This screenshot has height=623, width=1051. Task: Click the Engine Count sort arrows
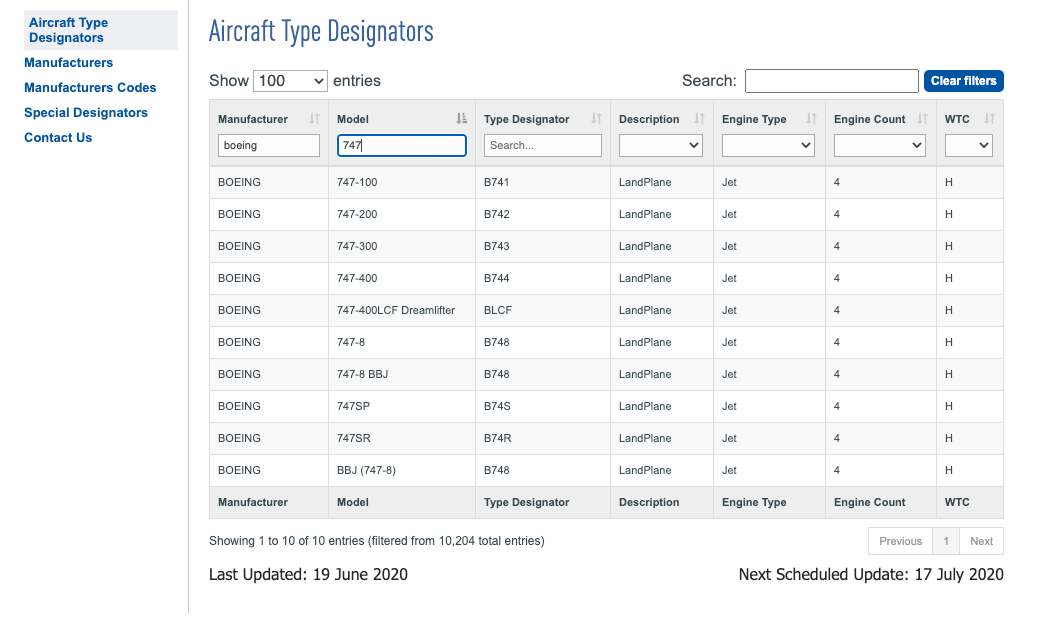923,119
